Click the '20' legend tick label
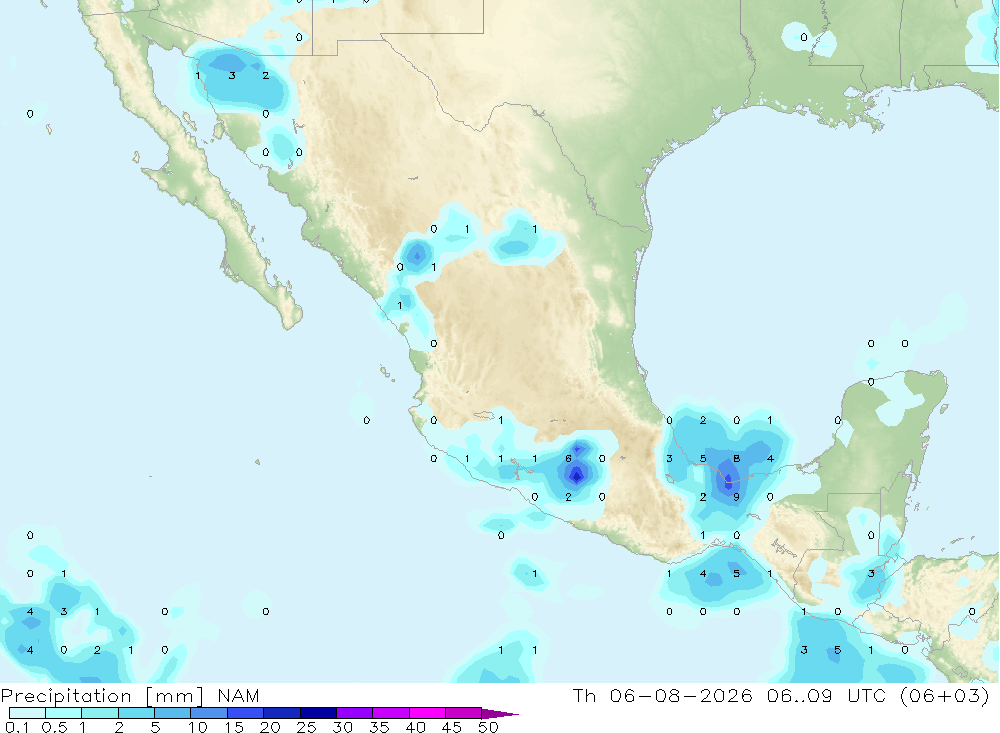The width and height of the screenshot is (1000, 733). tap(270, 727)
